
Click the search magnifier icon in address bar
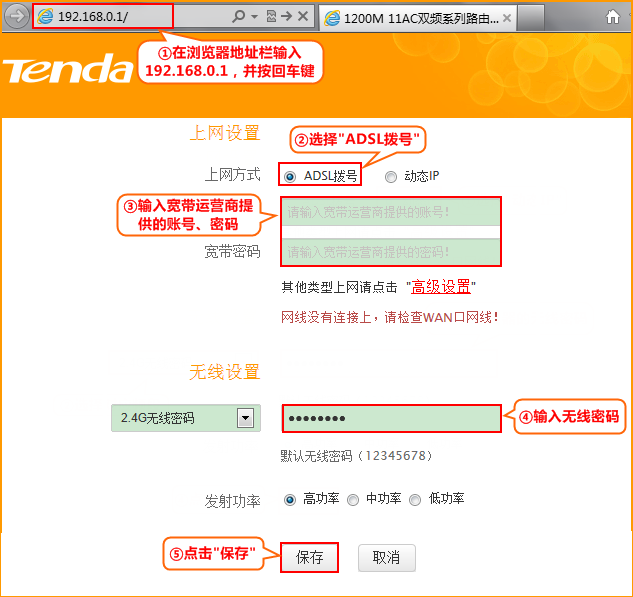[238, 17]
